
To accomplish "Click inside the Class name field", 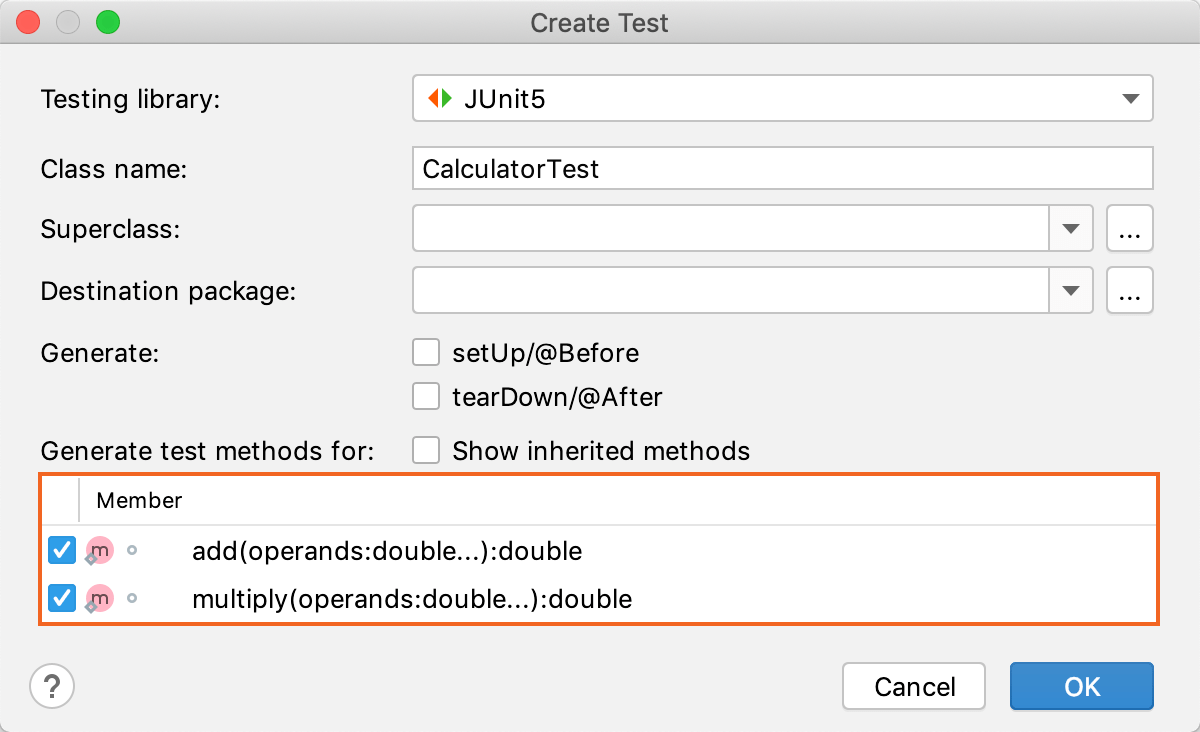I will click(x=700, y=168).
